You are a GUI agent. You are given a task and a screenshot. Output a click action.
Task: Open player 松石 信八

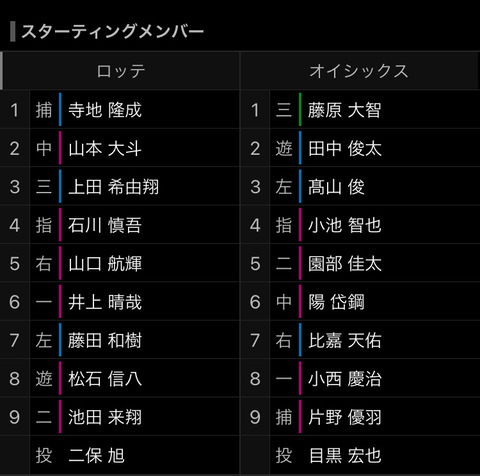pos(105,379)
